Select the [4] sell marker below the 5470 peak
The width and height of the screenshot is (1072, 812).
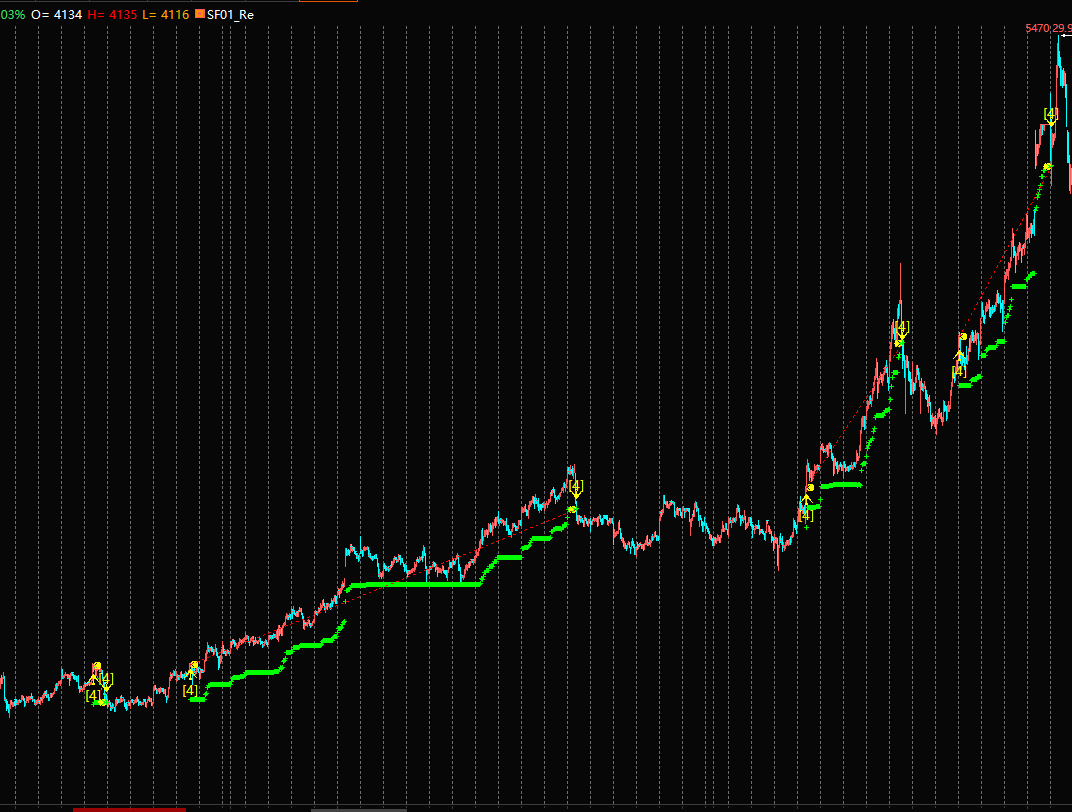click(x=1050, y=114)
